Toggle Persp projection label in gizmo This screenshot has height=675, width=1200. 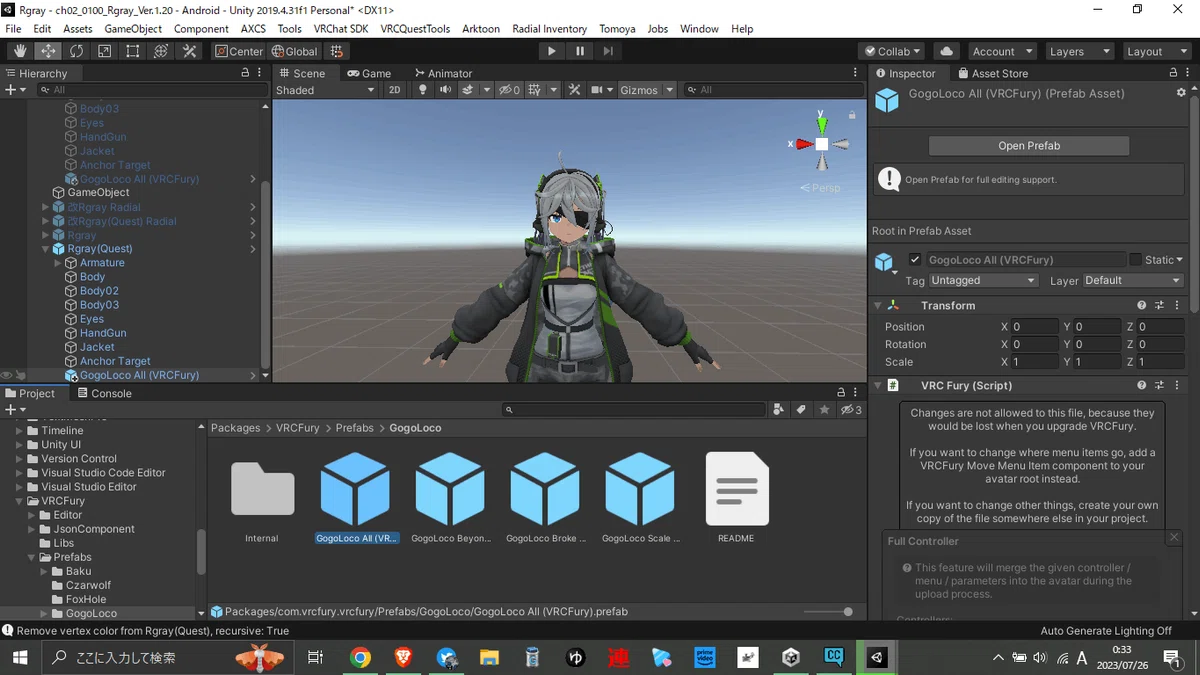pos(820,188)
